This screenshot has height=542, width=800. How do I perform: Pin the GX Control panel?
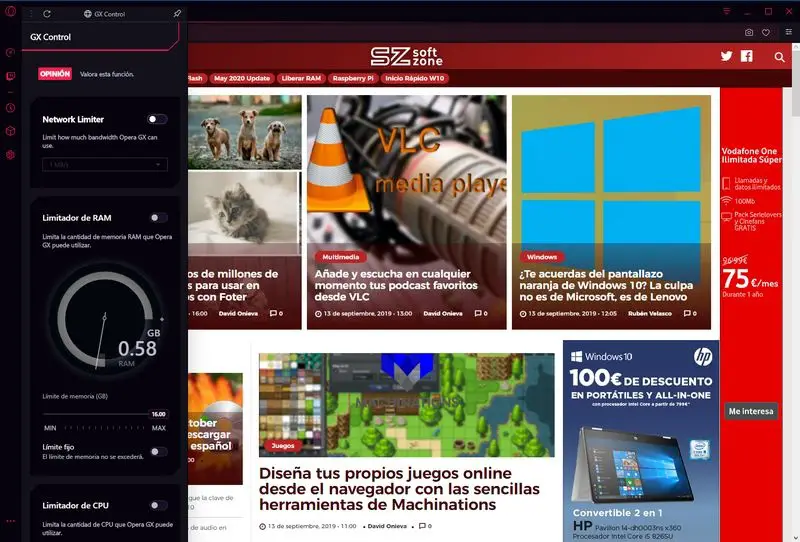pyautogui.click(x=177, y=14)
